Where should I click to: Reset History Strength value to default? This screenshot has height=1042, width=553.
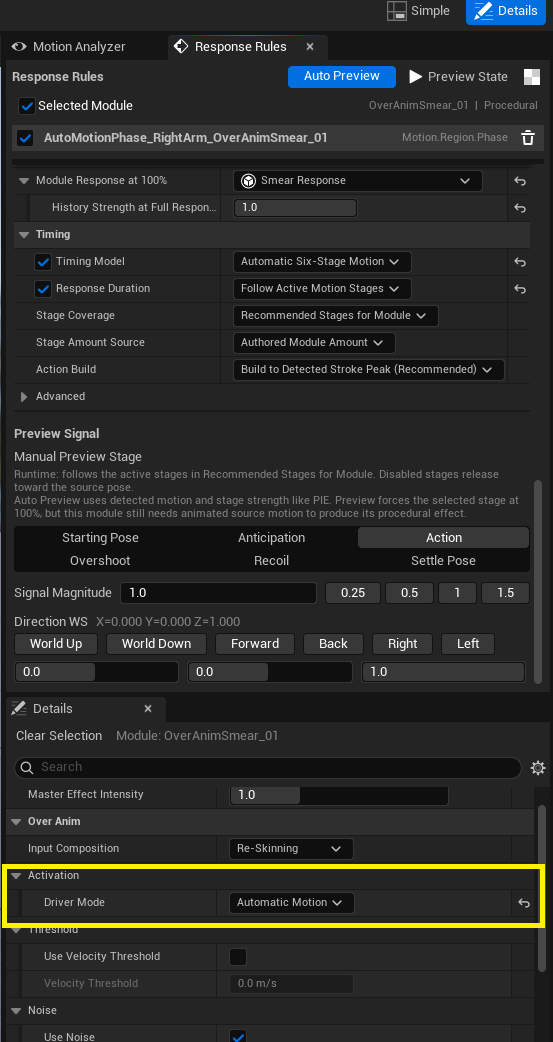pyautogui.click(x=520, y=208)
